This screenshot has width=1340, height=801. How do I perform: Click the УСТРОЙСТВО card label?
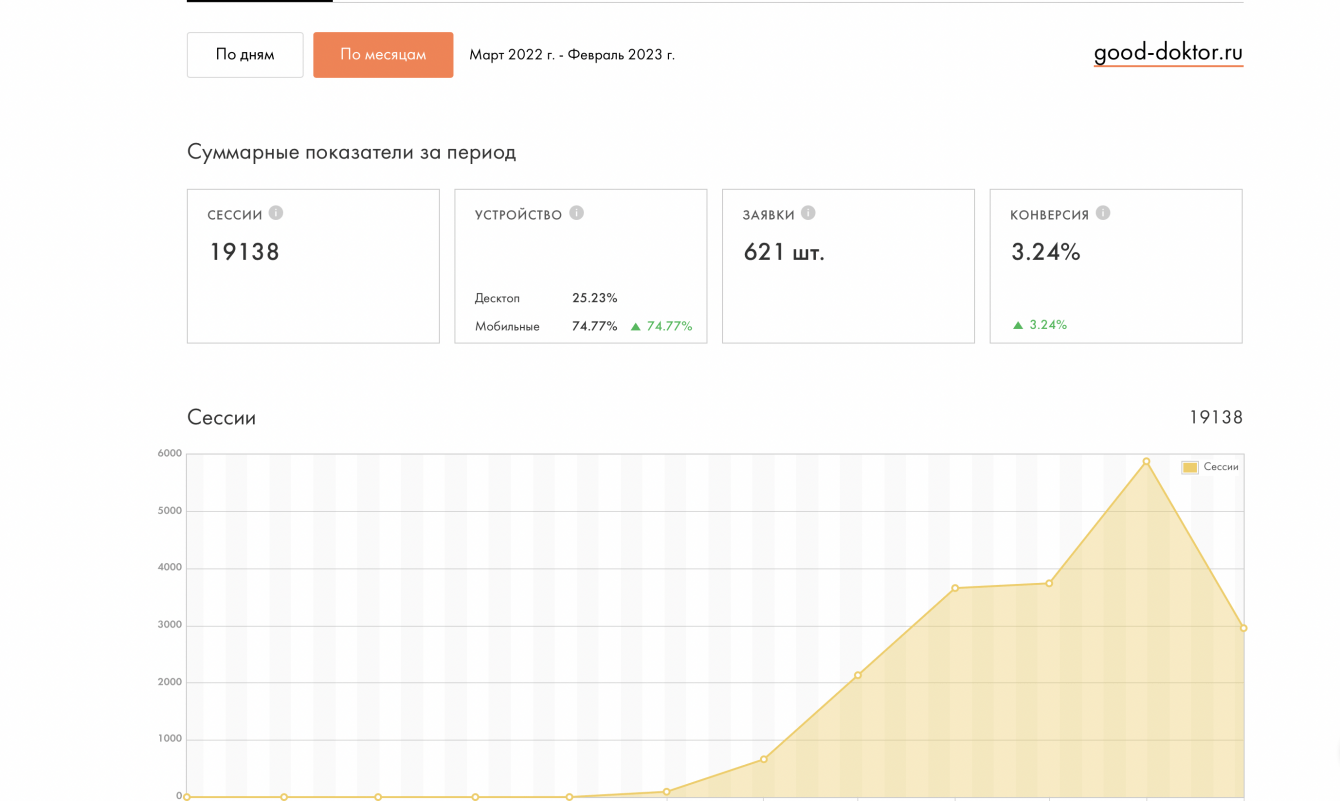pyautogui.click(x=518, y=215)
